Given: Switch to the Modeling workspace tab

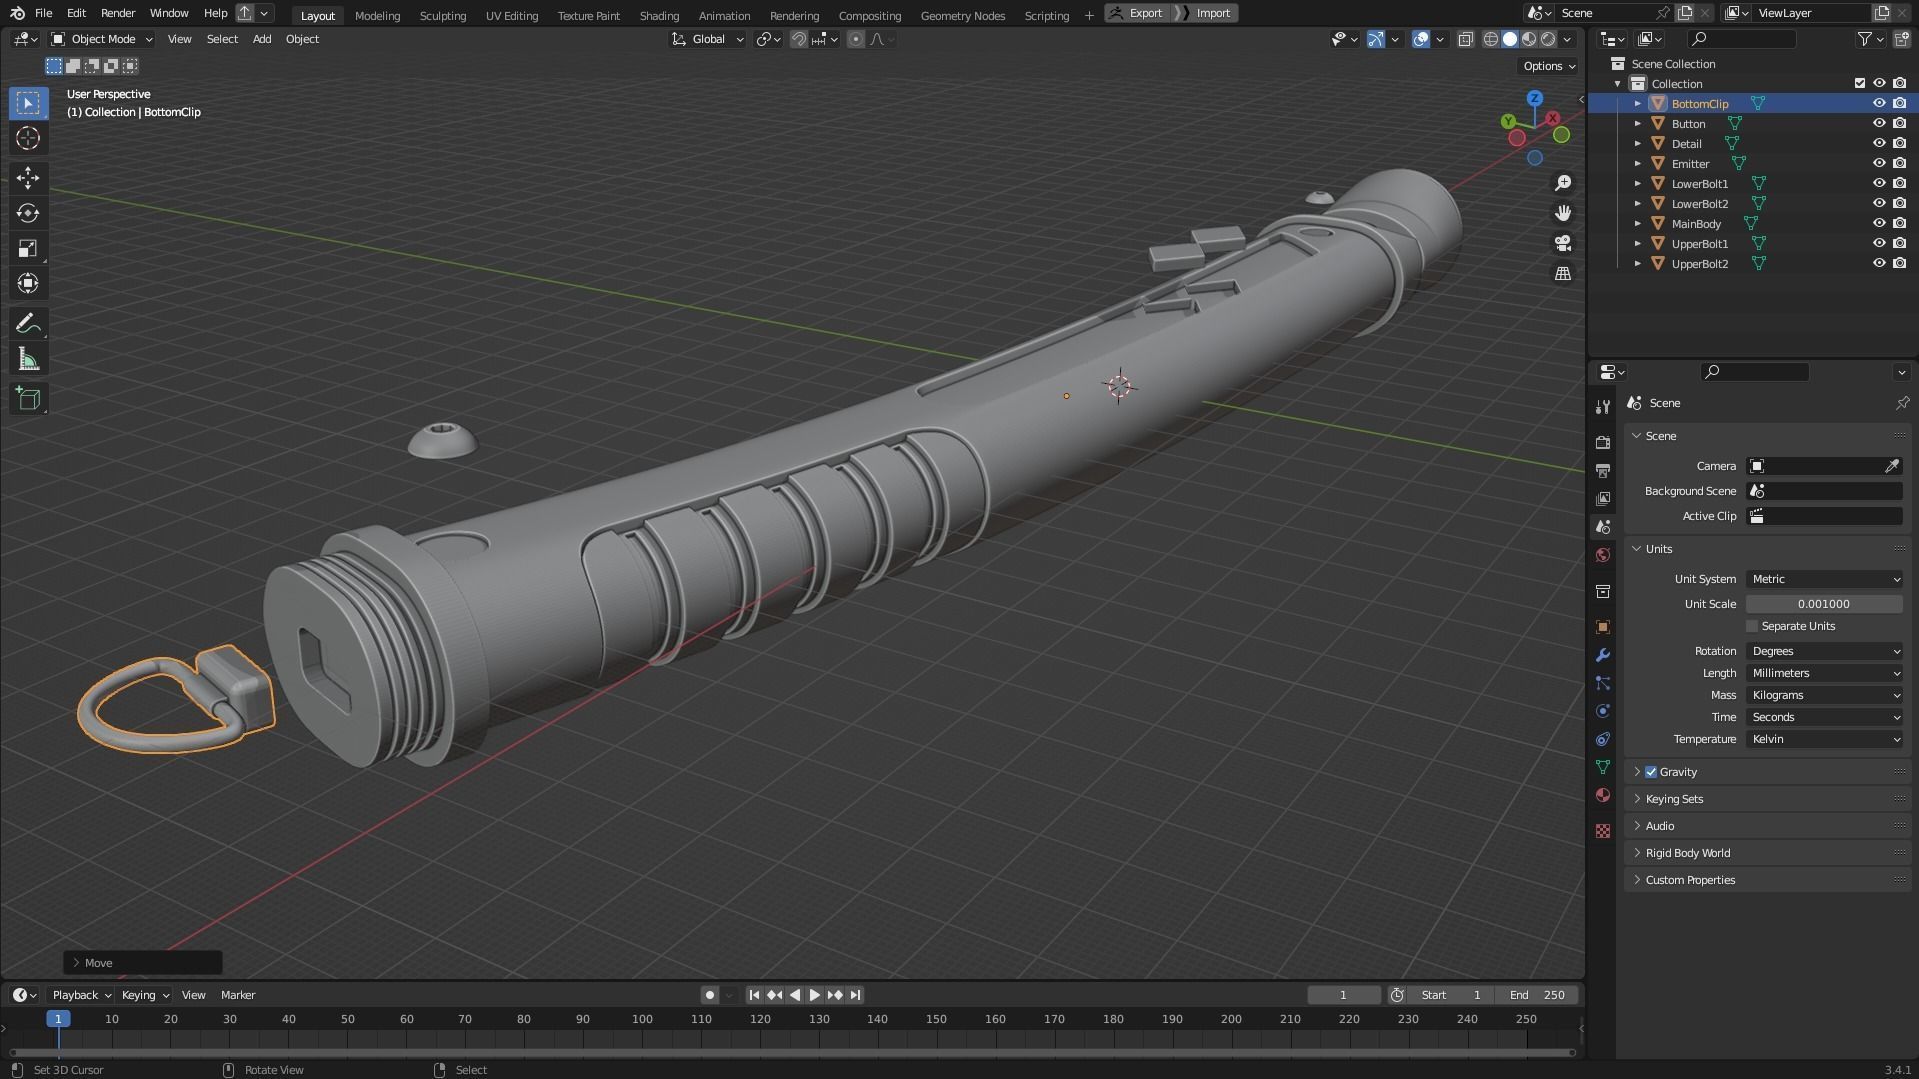Looking at the screenshot, I should tap(377, 15).
